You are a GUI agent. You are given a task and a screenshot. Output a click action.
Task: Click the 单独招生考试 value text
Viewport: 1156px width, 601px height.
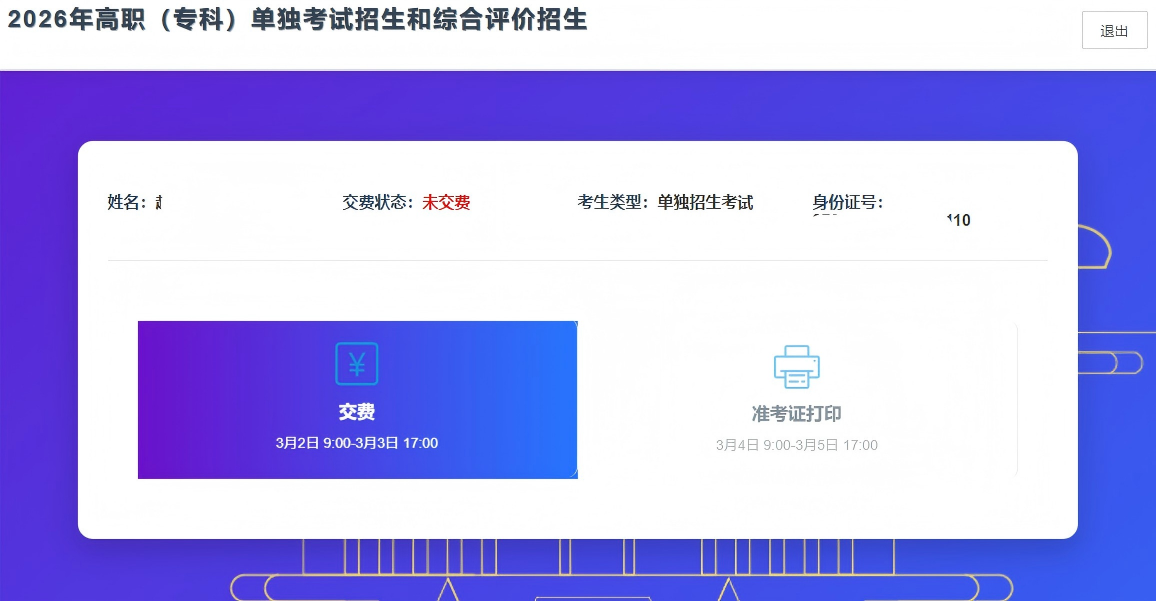705,202
